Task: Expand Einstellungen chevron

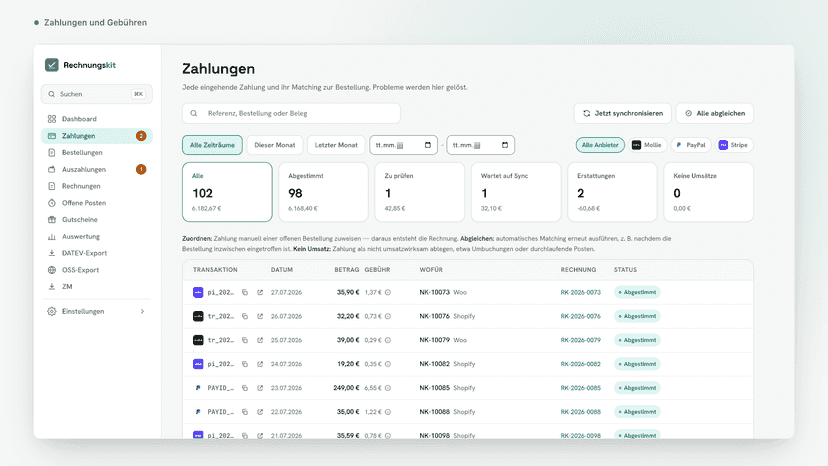Action: (142, 312)
